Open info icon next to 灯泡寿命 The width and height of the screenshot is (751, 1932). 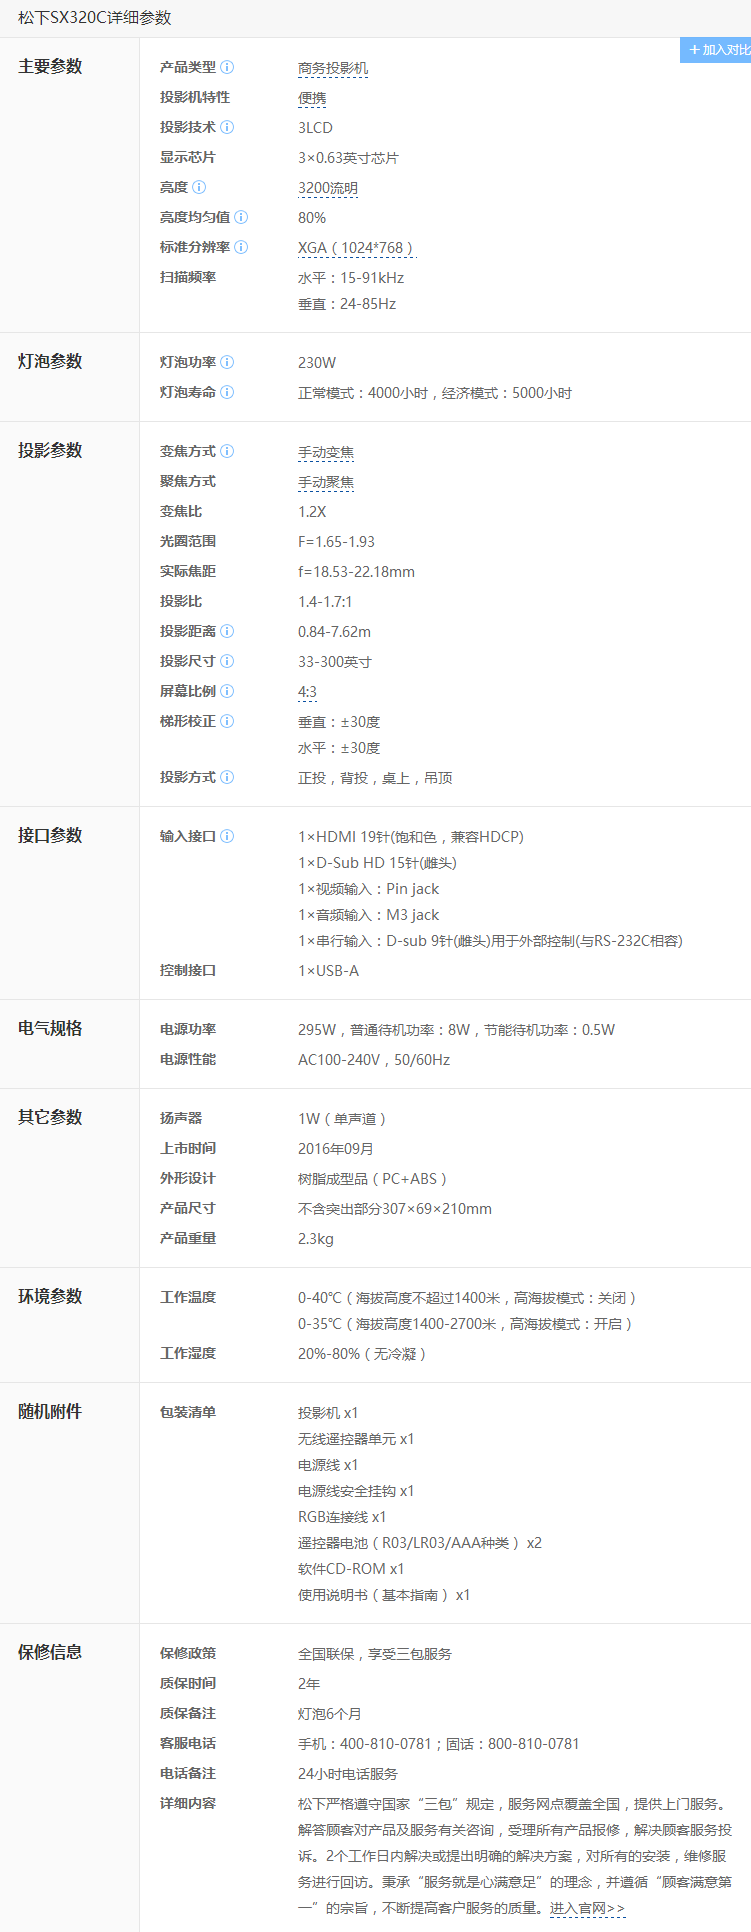coord(227,392)
